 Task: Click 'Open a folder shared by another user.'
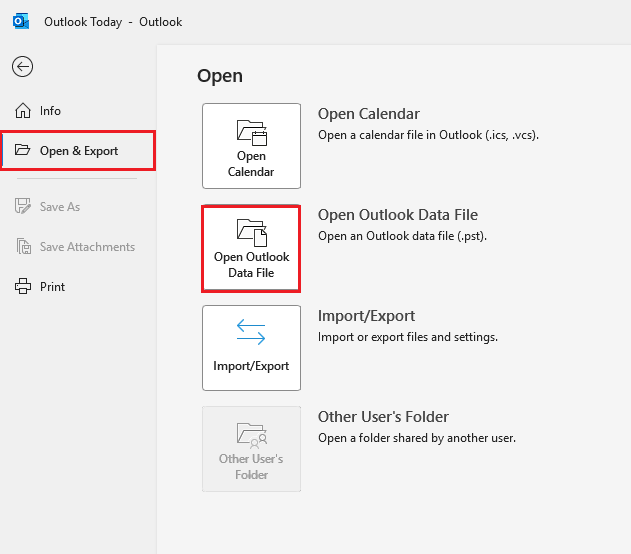pos(417,438)
